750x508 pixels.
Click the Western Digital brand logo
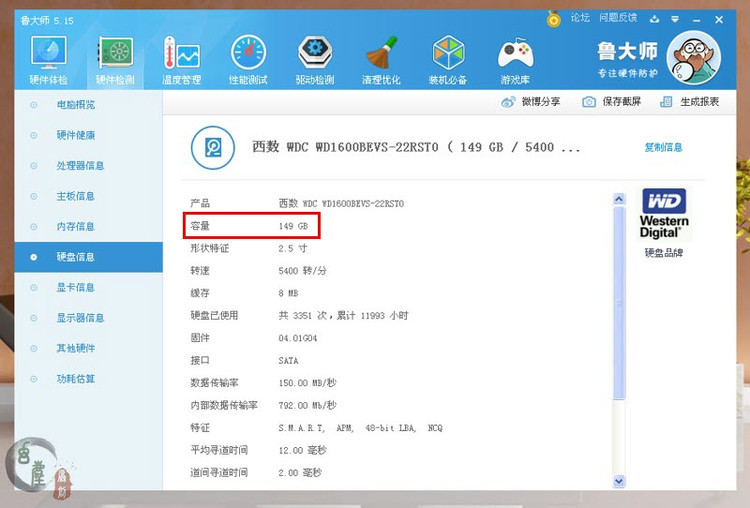(x=664, y=213)
